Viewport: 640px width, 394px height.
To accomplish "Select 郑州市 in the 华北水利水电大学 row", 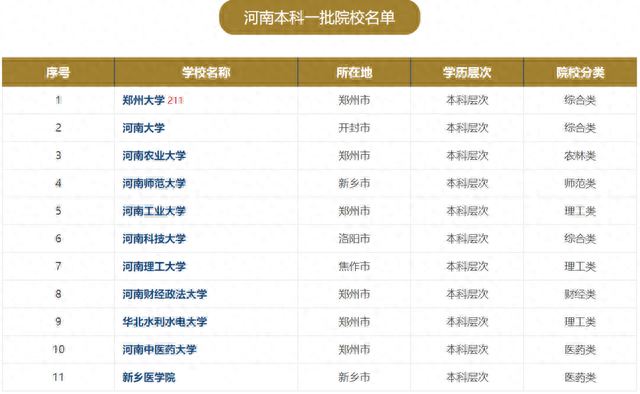I will click(x=354, y=322).
